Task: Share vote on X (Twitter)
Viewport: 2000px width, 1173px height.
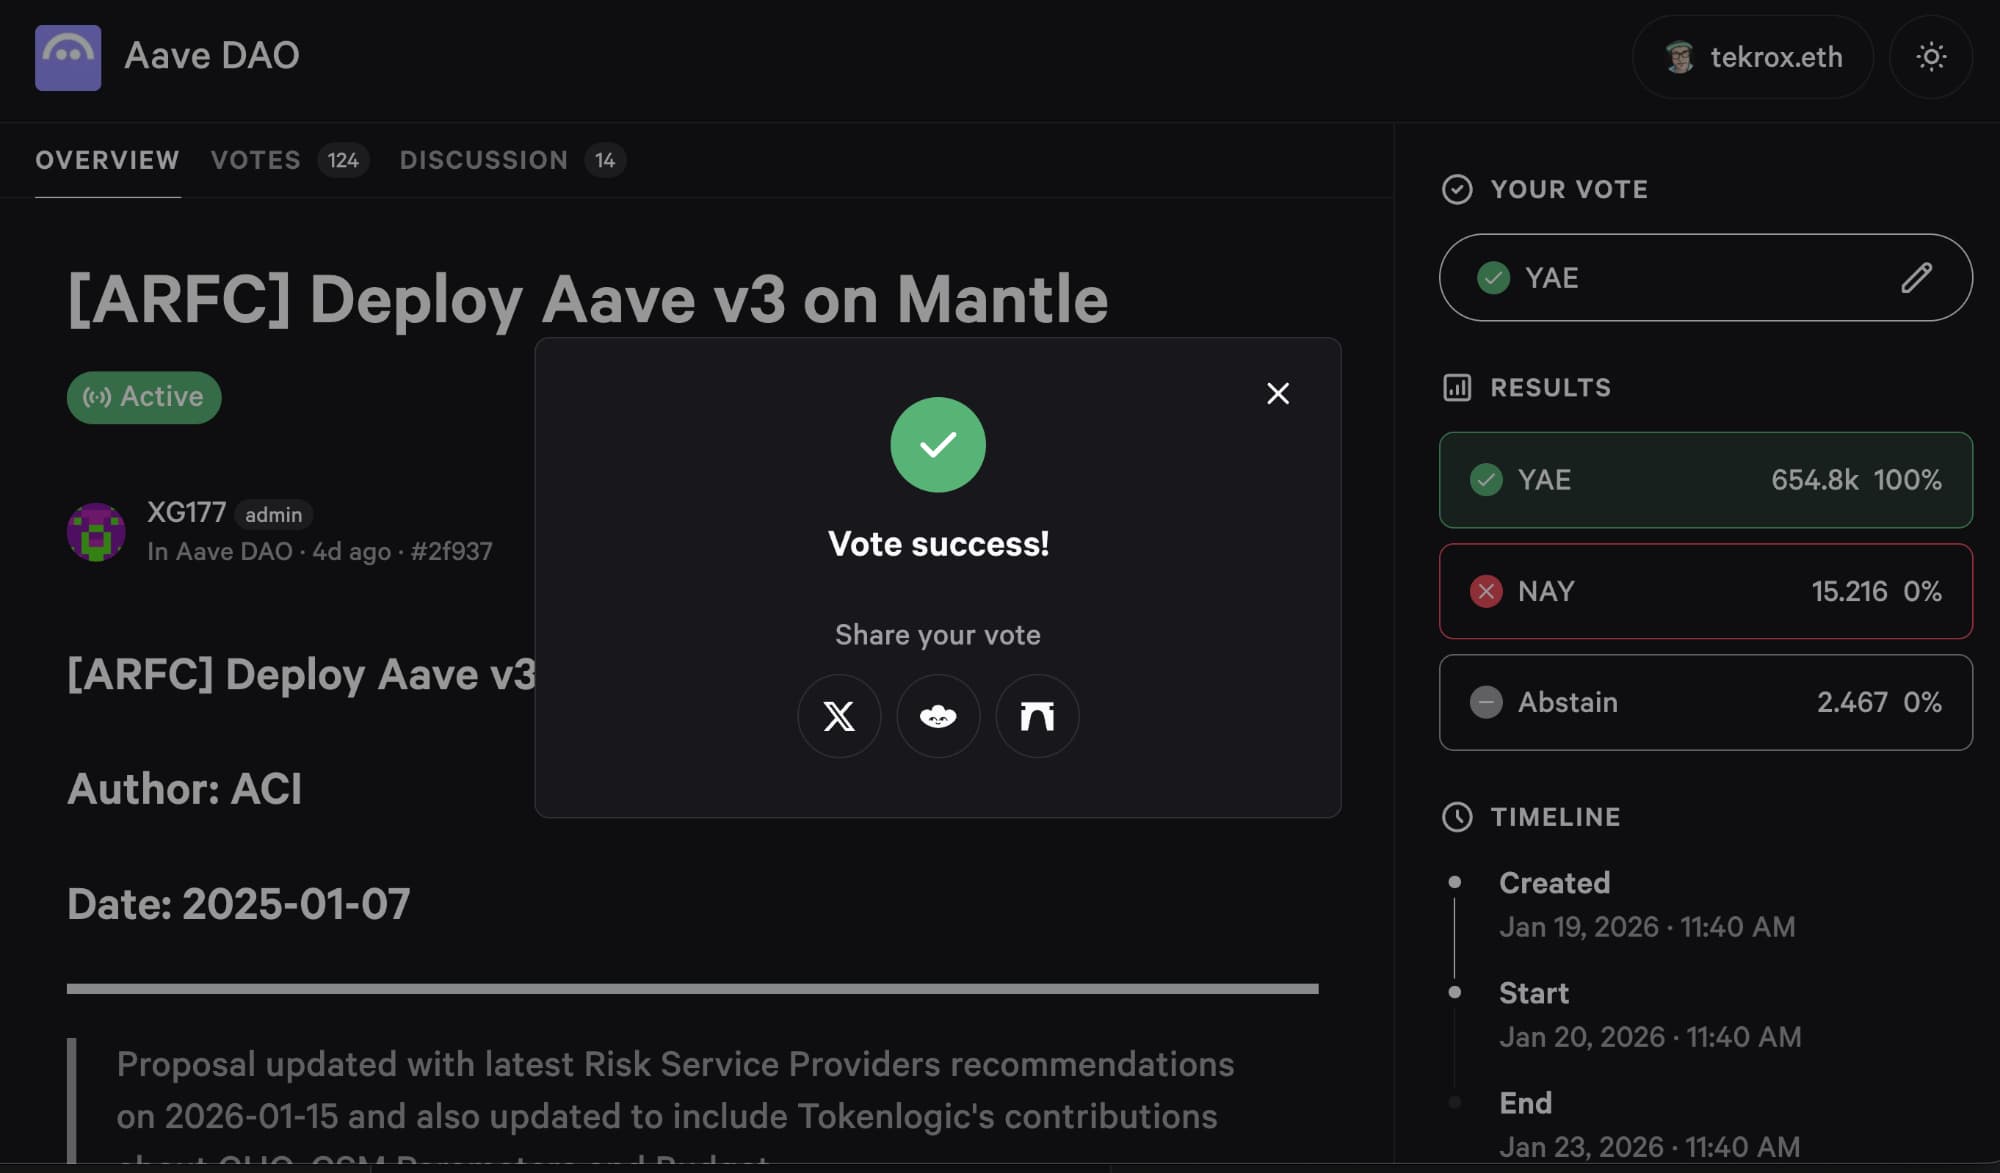Action: coord(838,716)
